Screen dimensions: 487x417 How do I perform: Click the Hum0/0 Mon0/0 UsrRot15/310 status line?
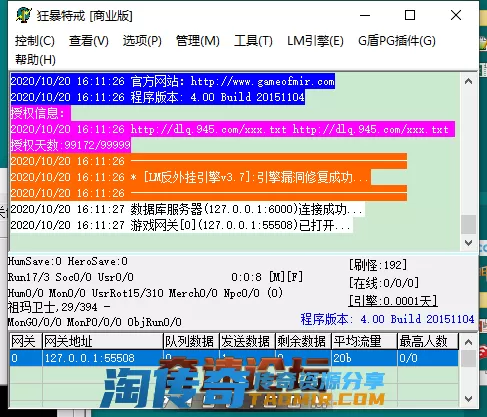145,293
